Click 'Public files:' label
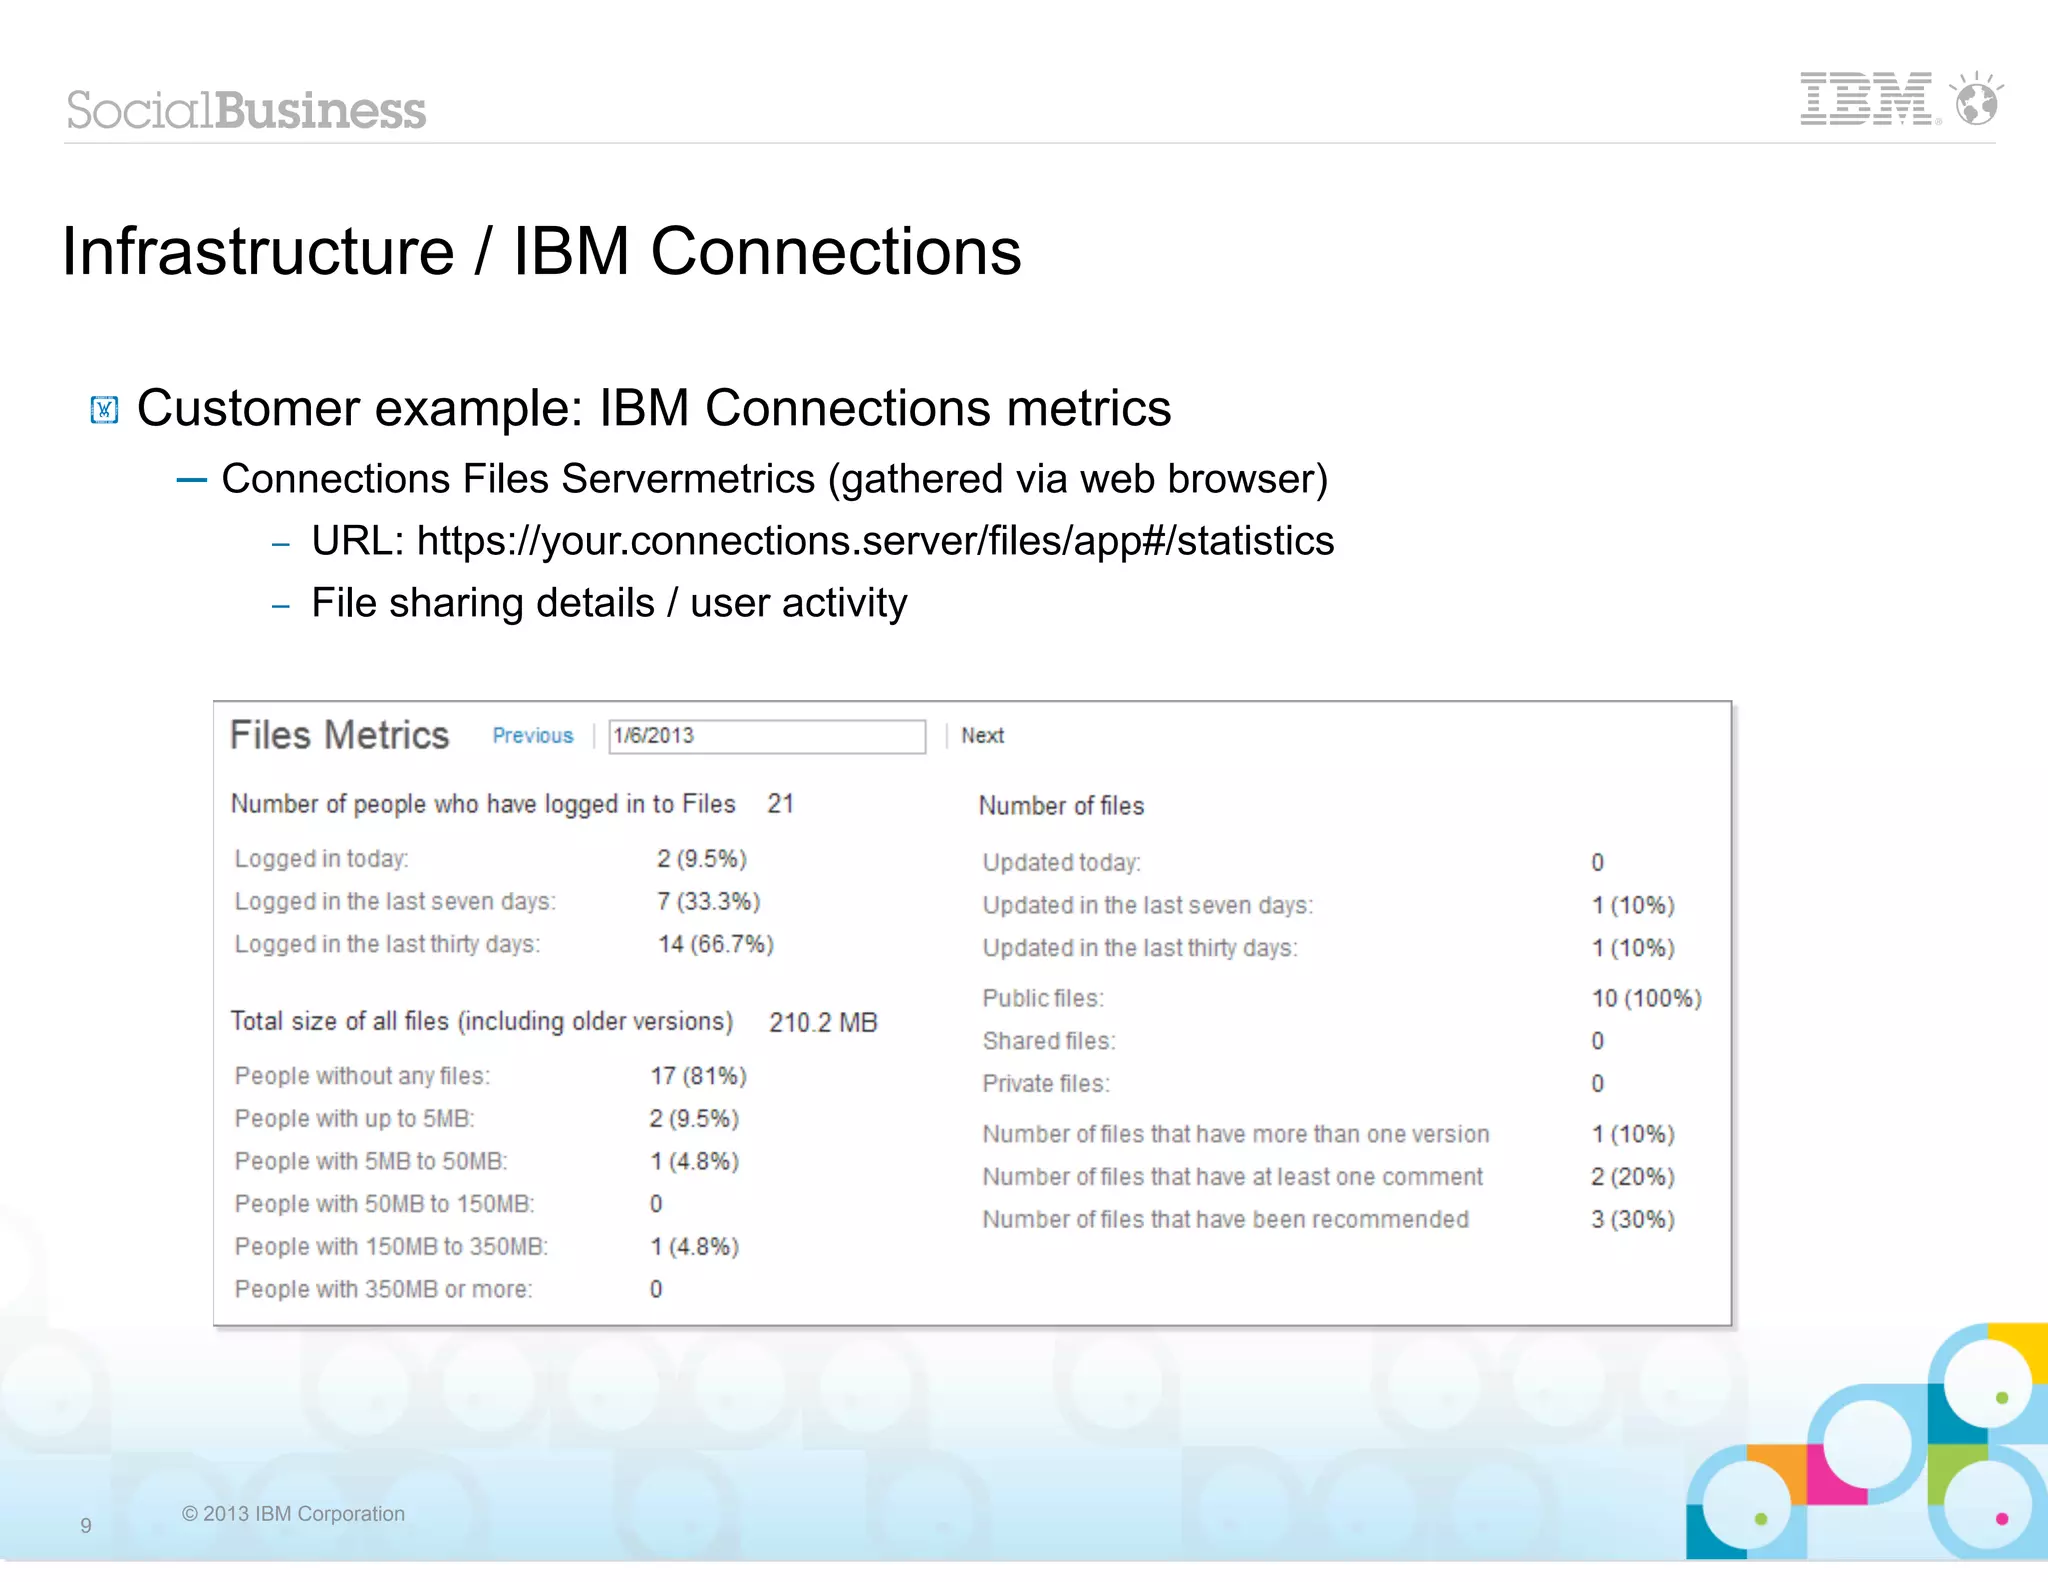The width and height of the screenshot is (2048, 1582). point(1043,999)
